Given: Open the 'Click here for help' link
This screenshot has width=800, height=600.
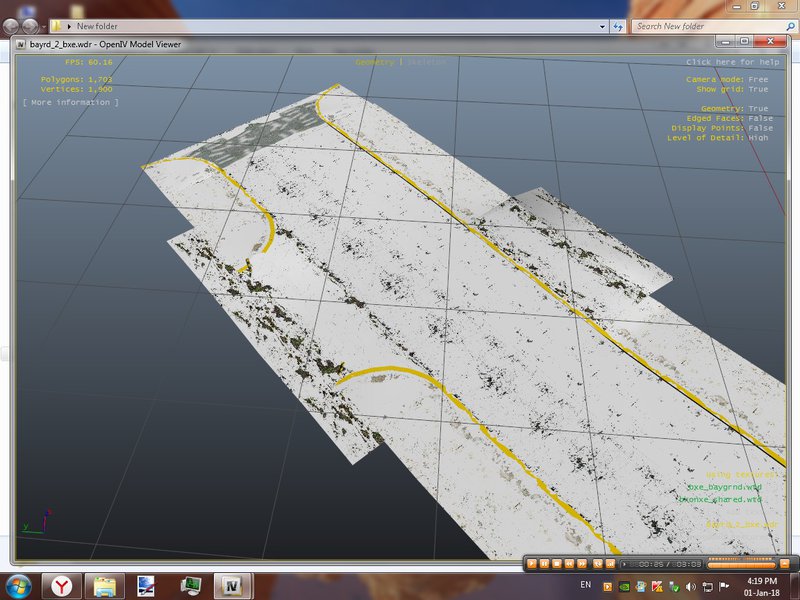Looking at the screenshot, I should (733, 62).
